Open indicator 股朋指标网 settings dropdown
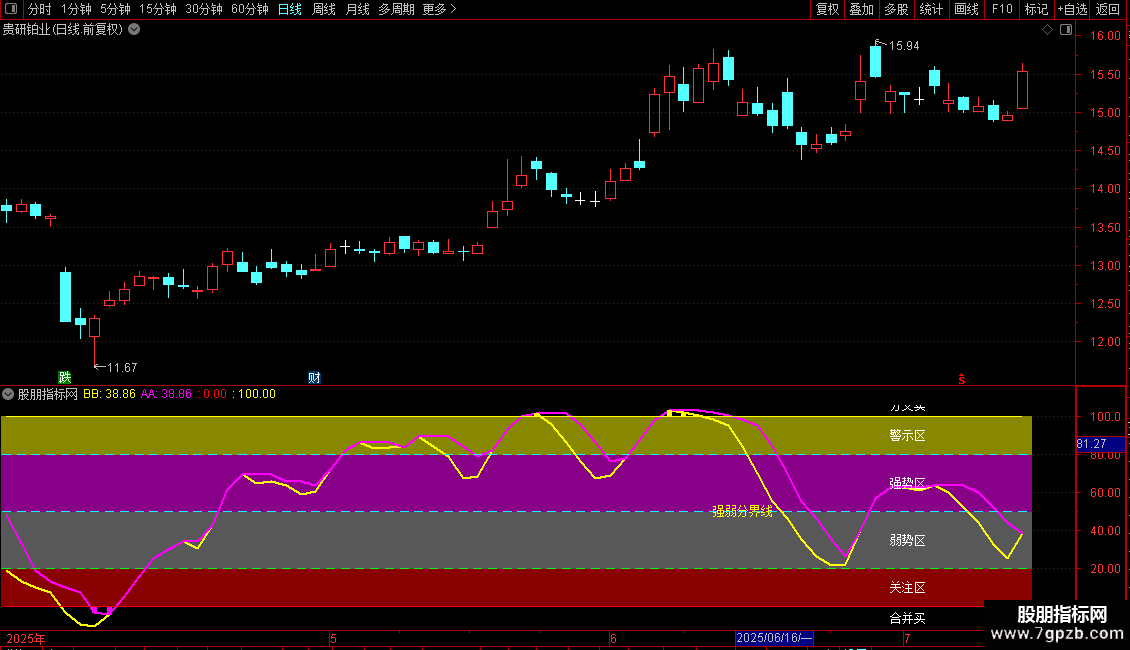The width and height of the screenshot is (1130, 650). pyautogui.click(x=8, y=394)
